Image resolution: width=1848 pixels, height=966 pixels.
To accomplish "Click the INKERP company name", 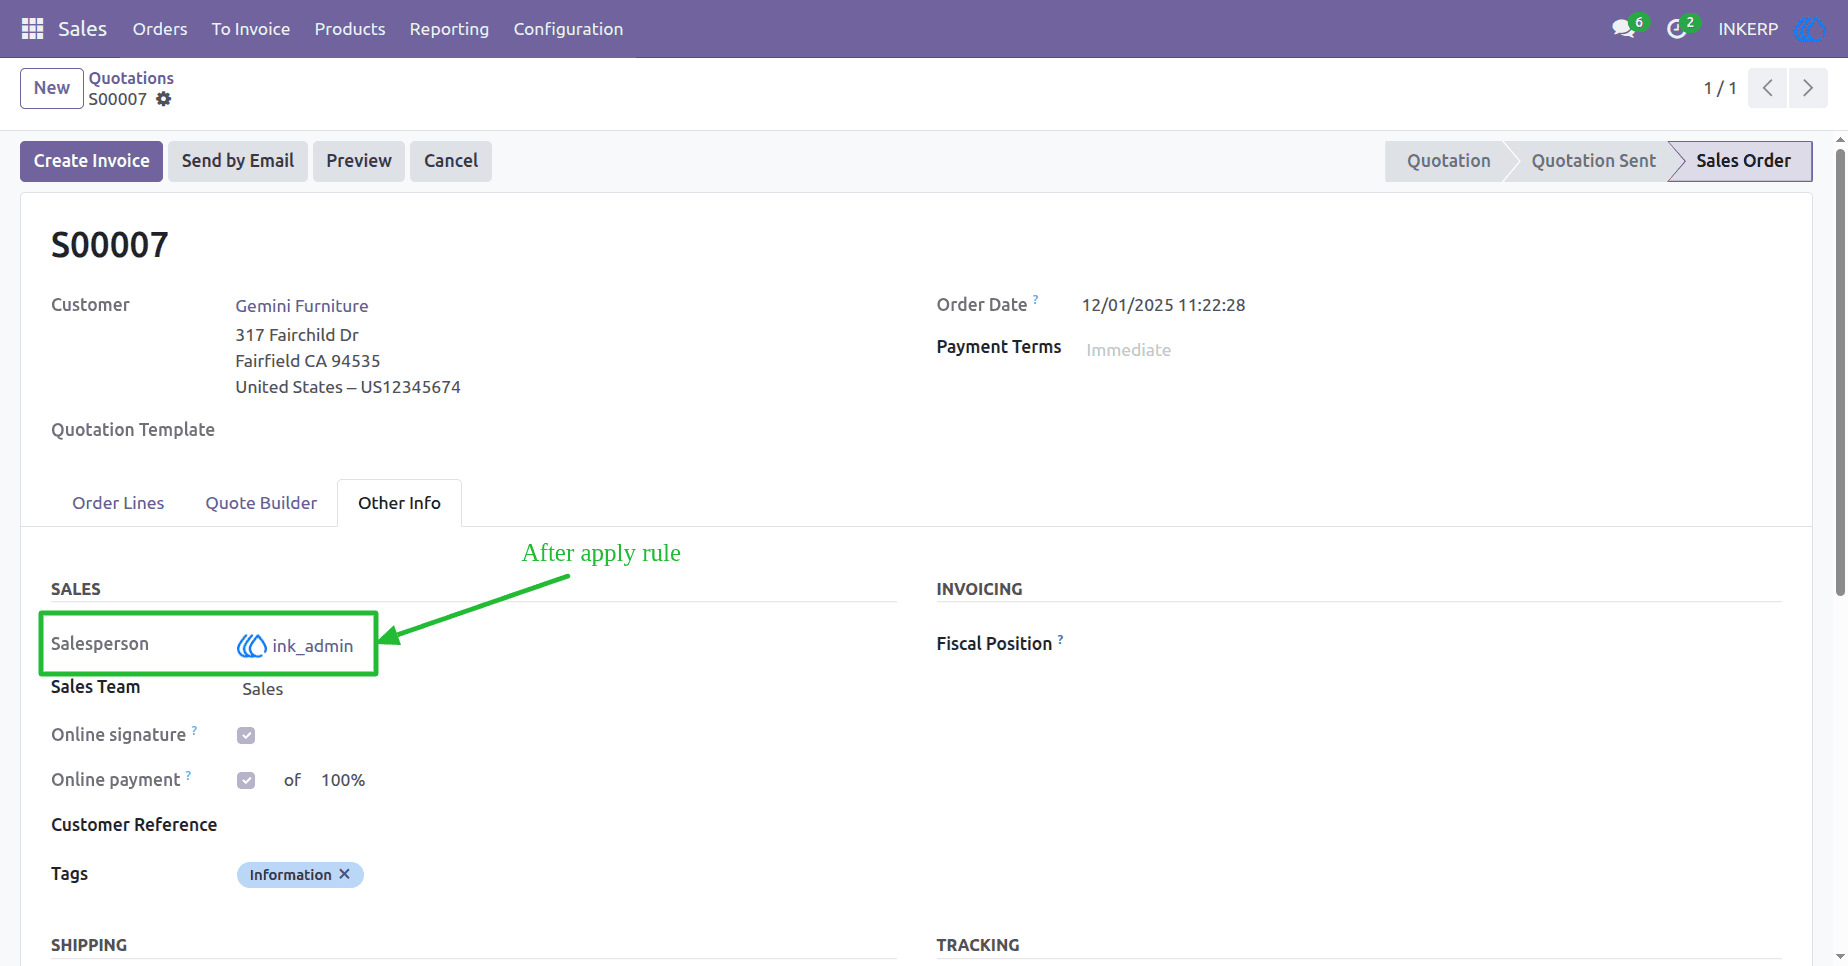I will [1748, 29].
